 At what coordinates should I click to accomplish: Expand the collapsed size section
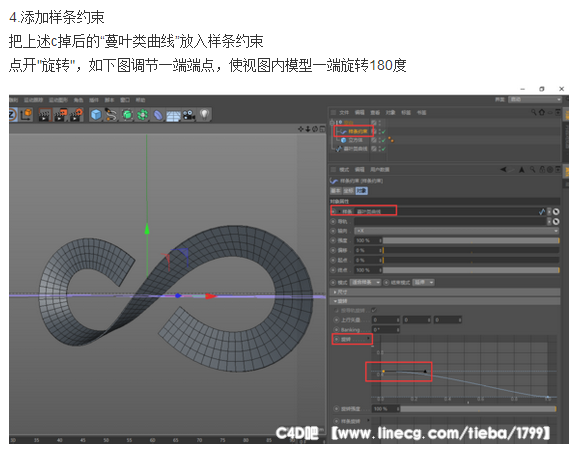pos(445,292)
